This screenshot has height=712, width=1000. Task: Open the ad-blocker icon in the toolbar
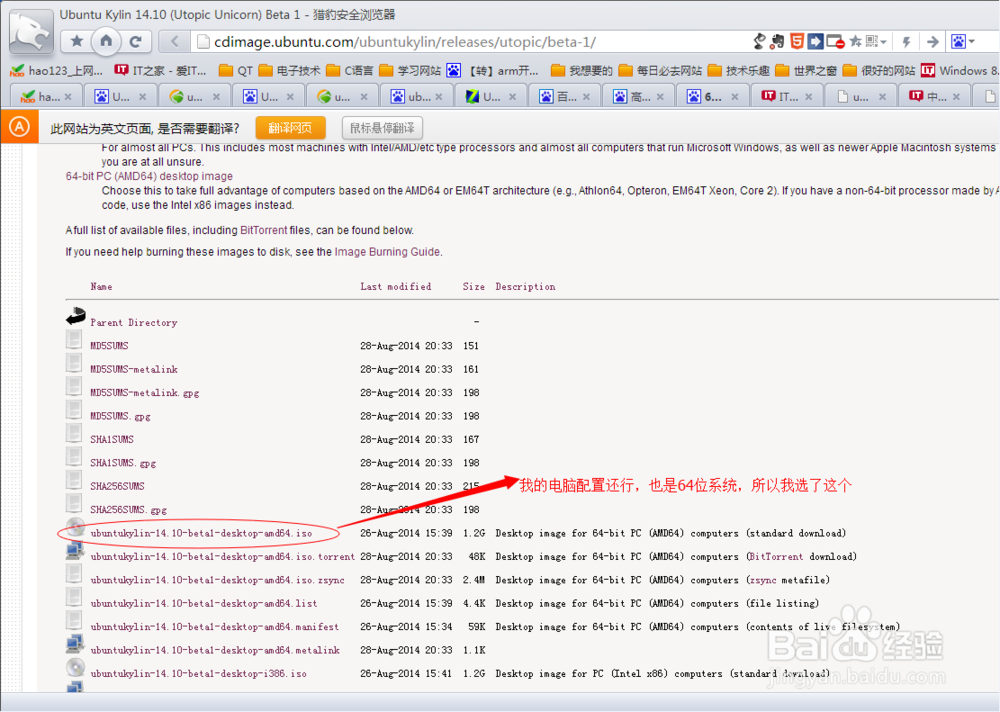[x=835, y=41]
